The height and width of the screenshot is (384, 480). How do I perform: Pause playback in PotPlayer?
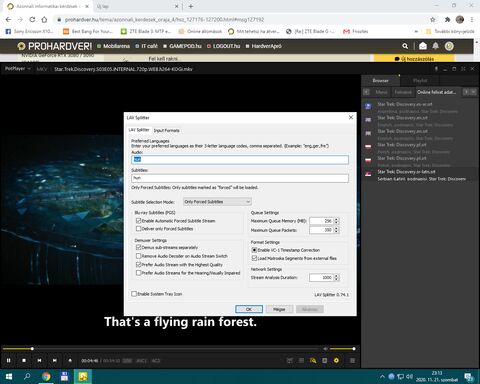(x=8, y=360)
